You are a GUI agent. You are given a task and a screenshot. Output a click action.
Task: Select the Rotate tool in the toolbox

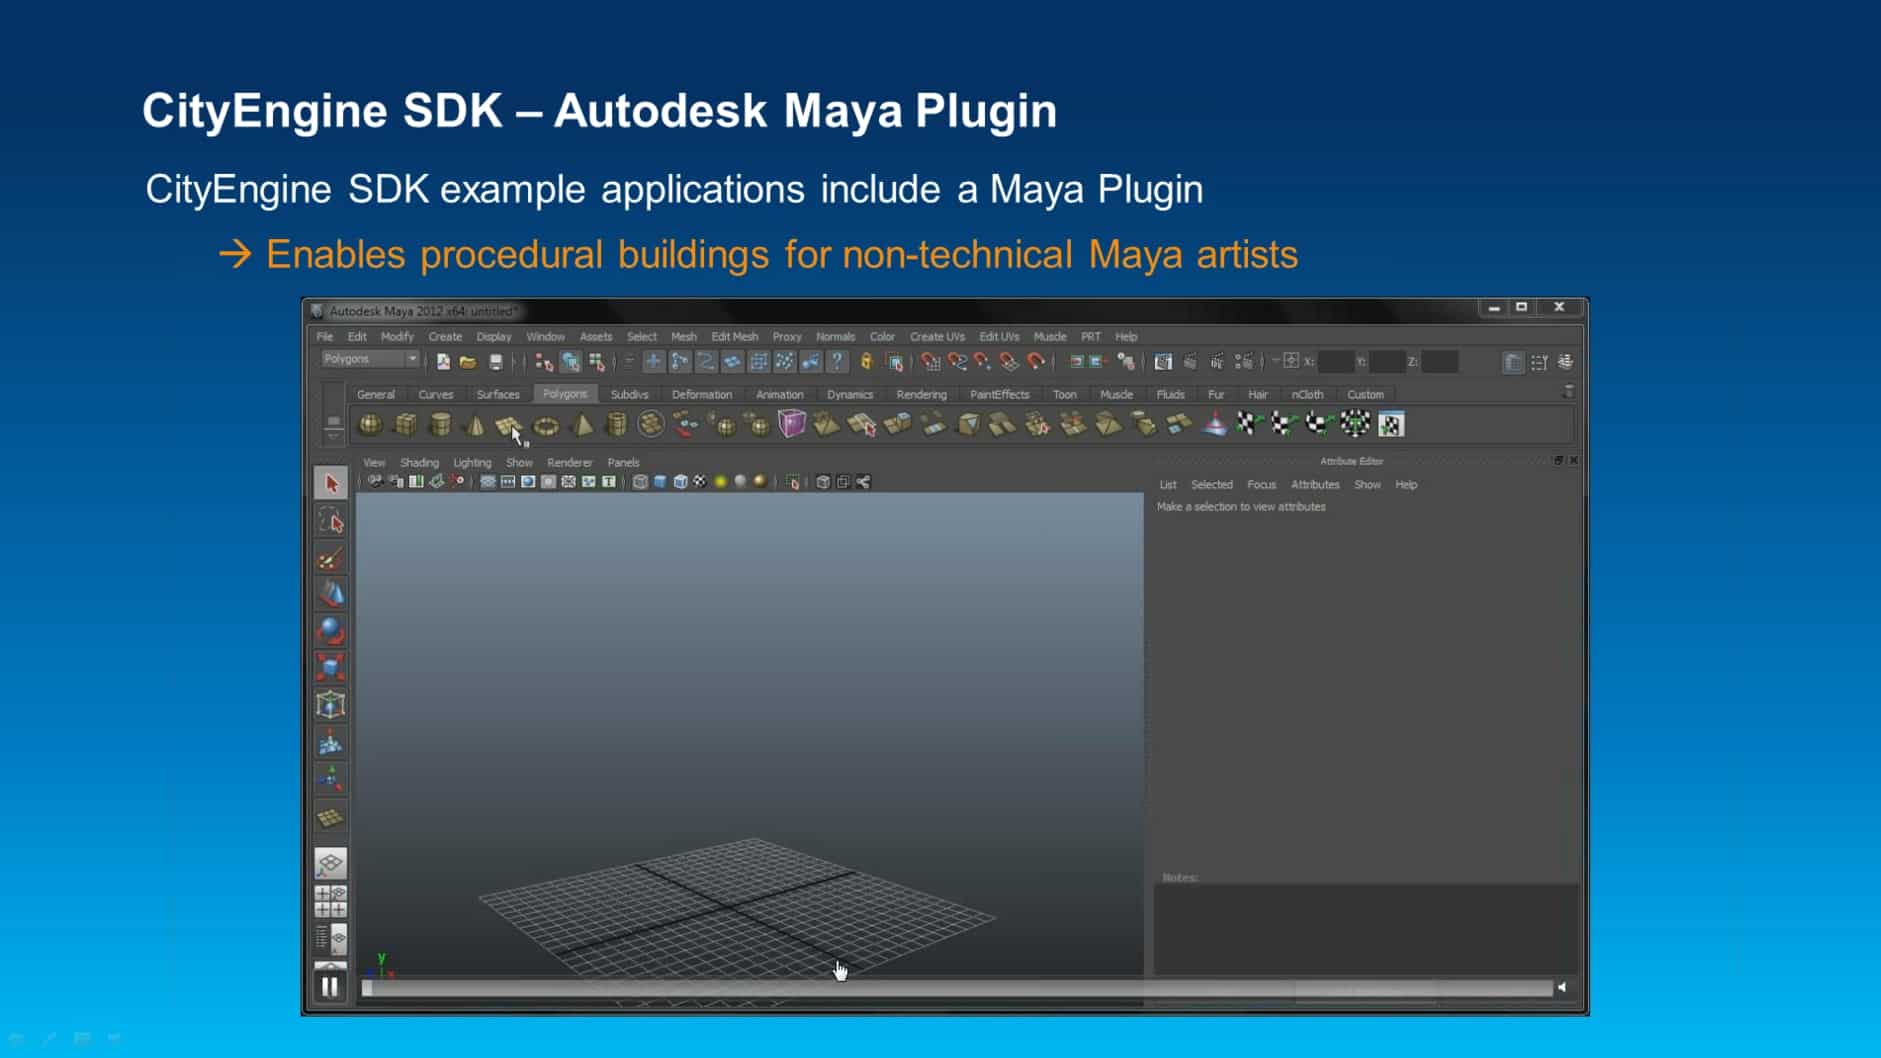330,630
